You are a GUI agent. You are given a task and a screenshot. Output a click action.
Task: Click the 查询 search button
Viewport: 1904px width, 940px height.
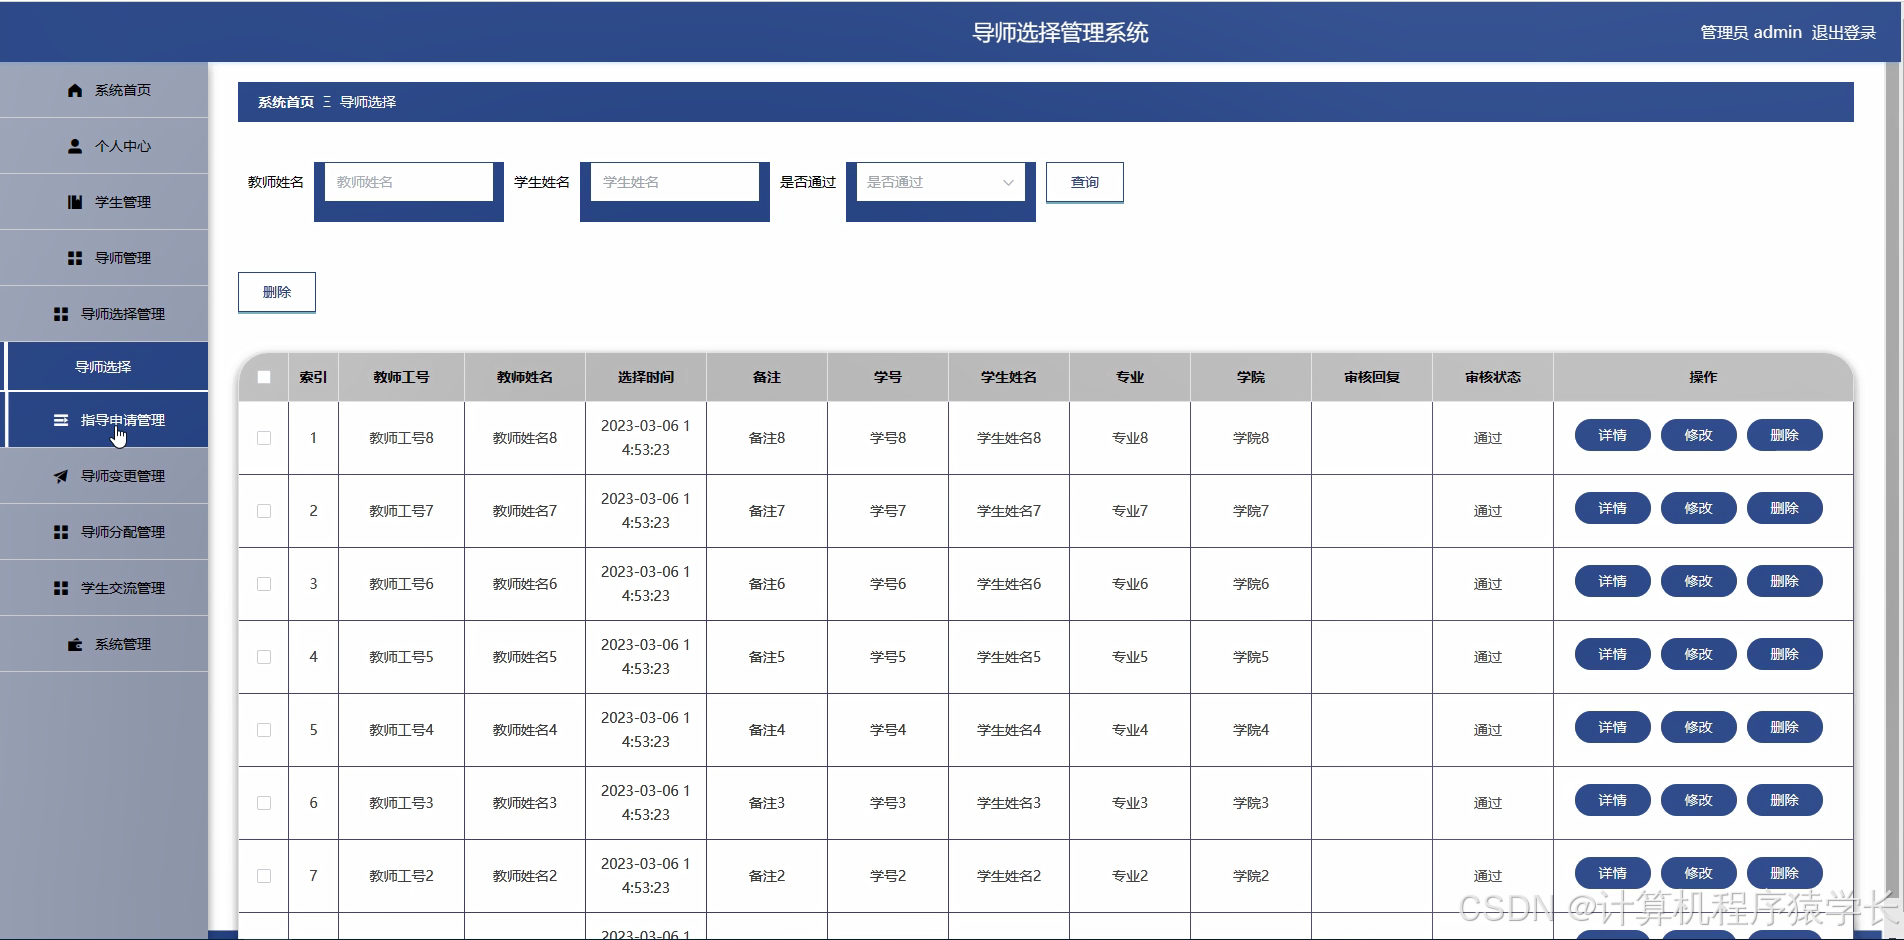click(x=1085, y=182)
